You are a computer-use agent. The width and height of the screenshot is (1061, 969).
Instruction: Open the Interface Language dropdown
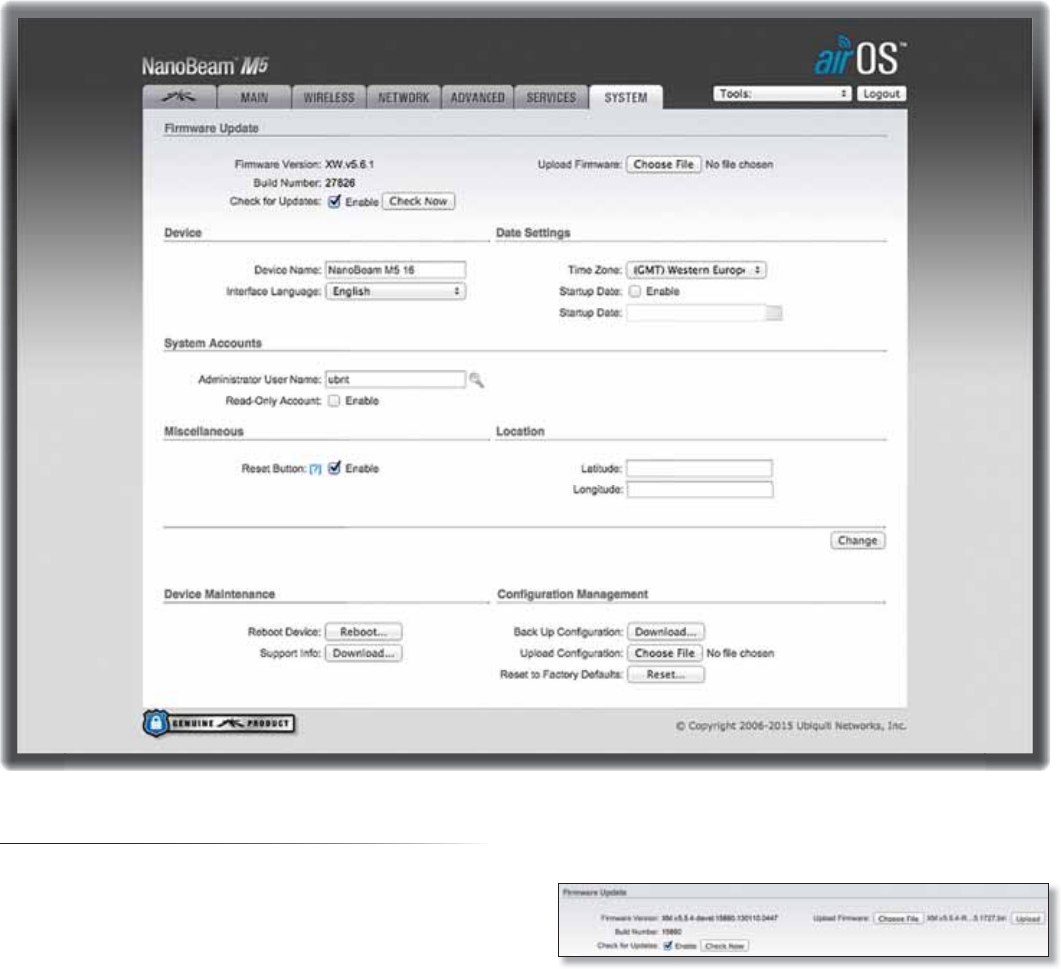point(395,291)
